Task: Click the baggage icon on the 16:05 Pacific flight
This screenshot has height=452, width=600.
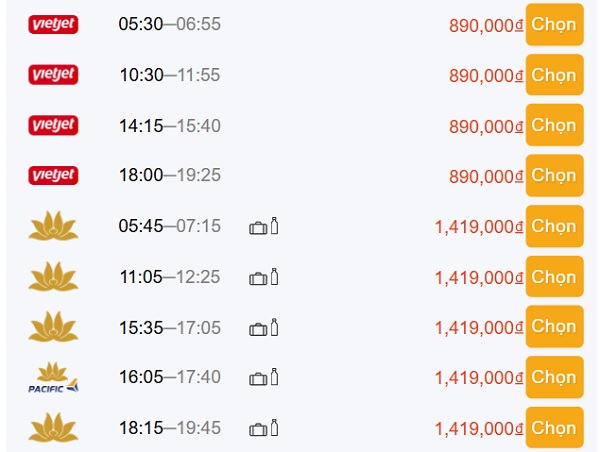Action: click(258, 378)
